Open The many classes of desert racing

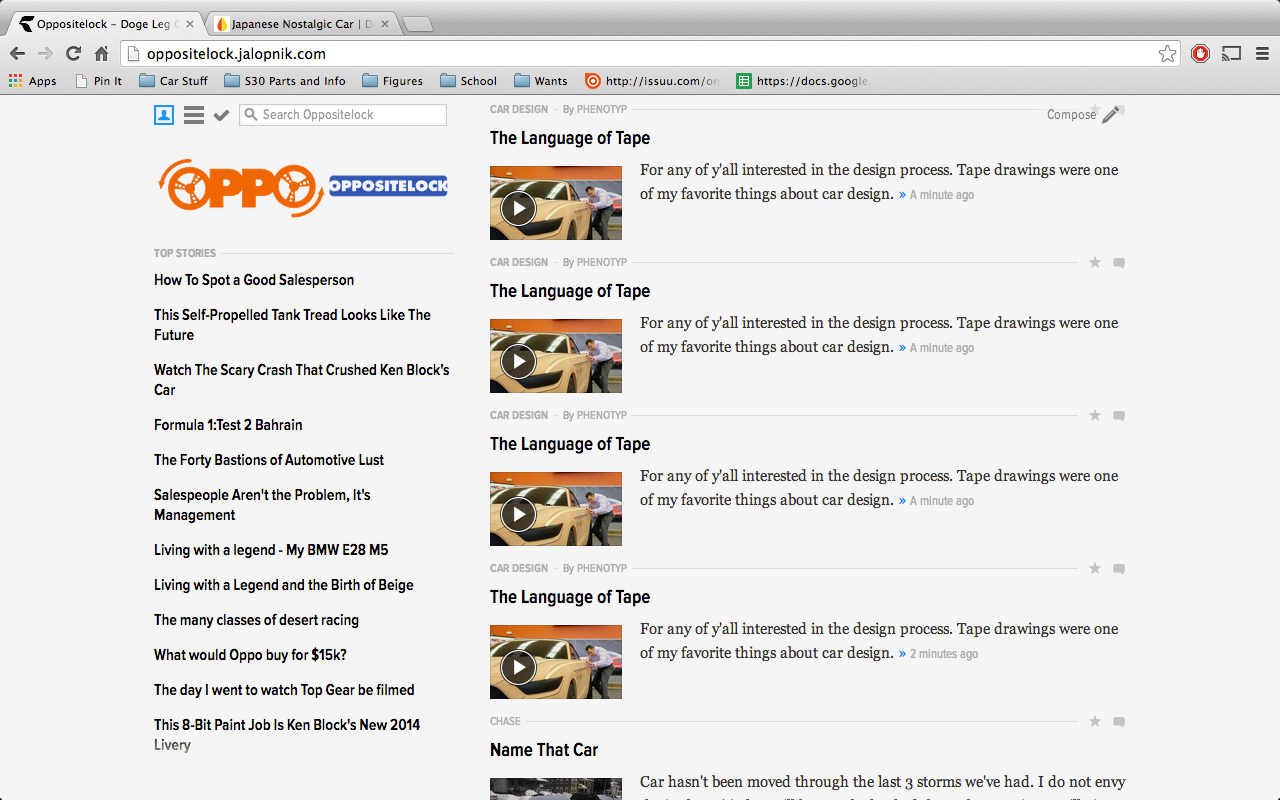pos(256,620)
